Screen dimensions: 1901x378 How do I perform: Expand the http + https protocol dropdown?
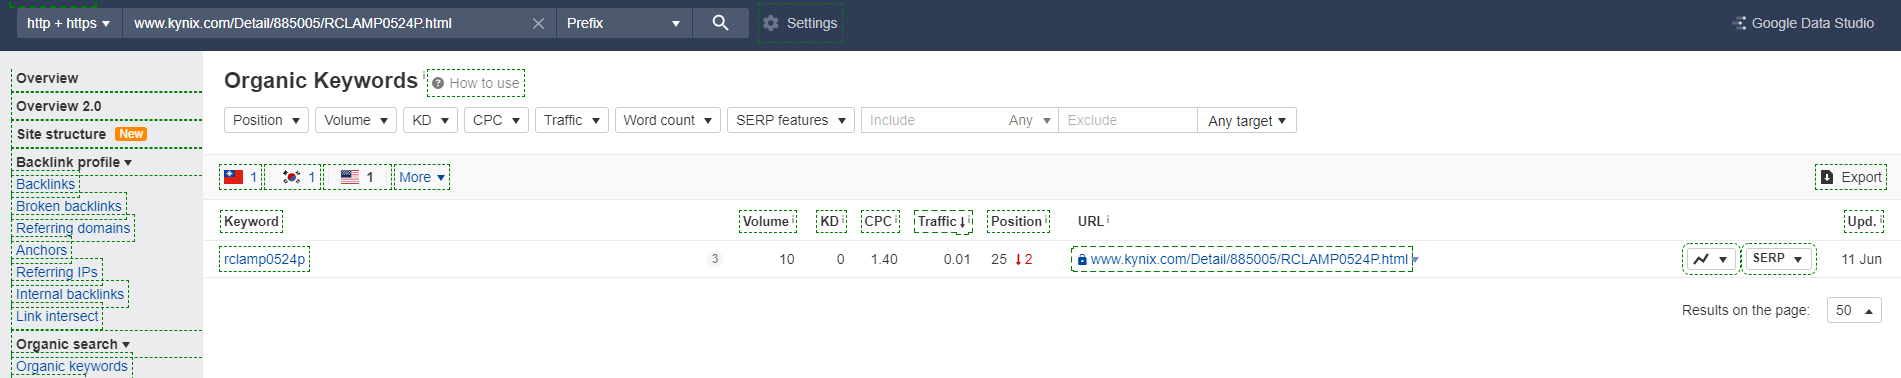tap(69, 23)
